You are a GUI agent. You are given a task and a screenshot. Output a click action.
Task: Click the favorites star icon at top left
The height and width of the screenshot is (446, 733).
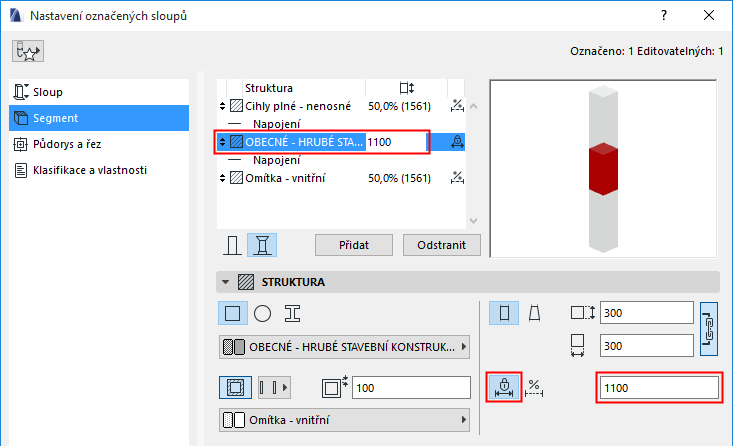(x=27, y=51)
